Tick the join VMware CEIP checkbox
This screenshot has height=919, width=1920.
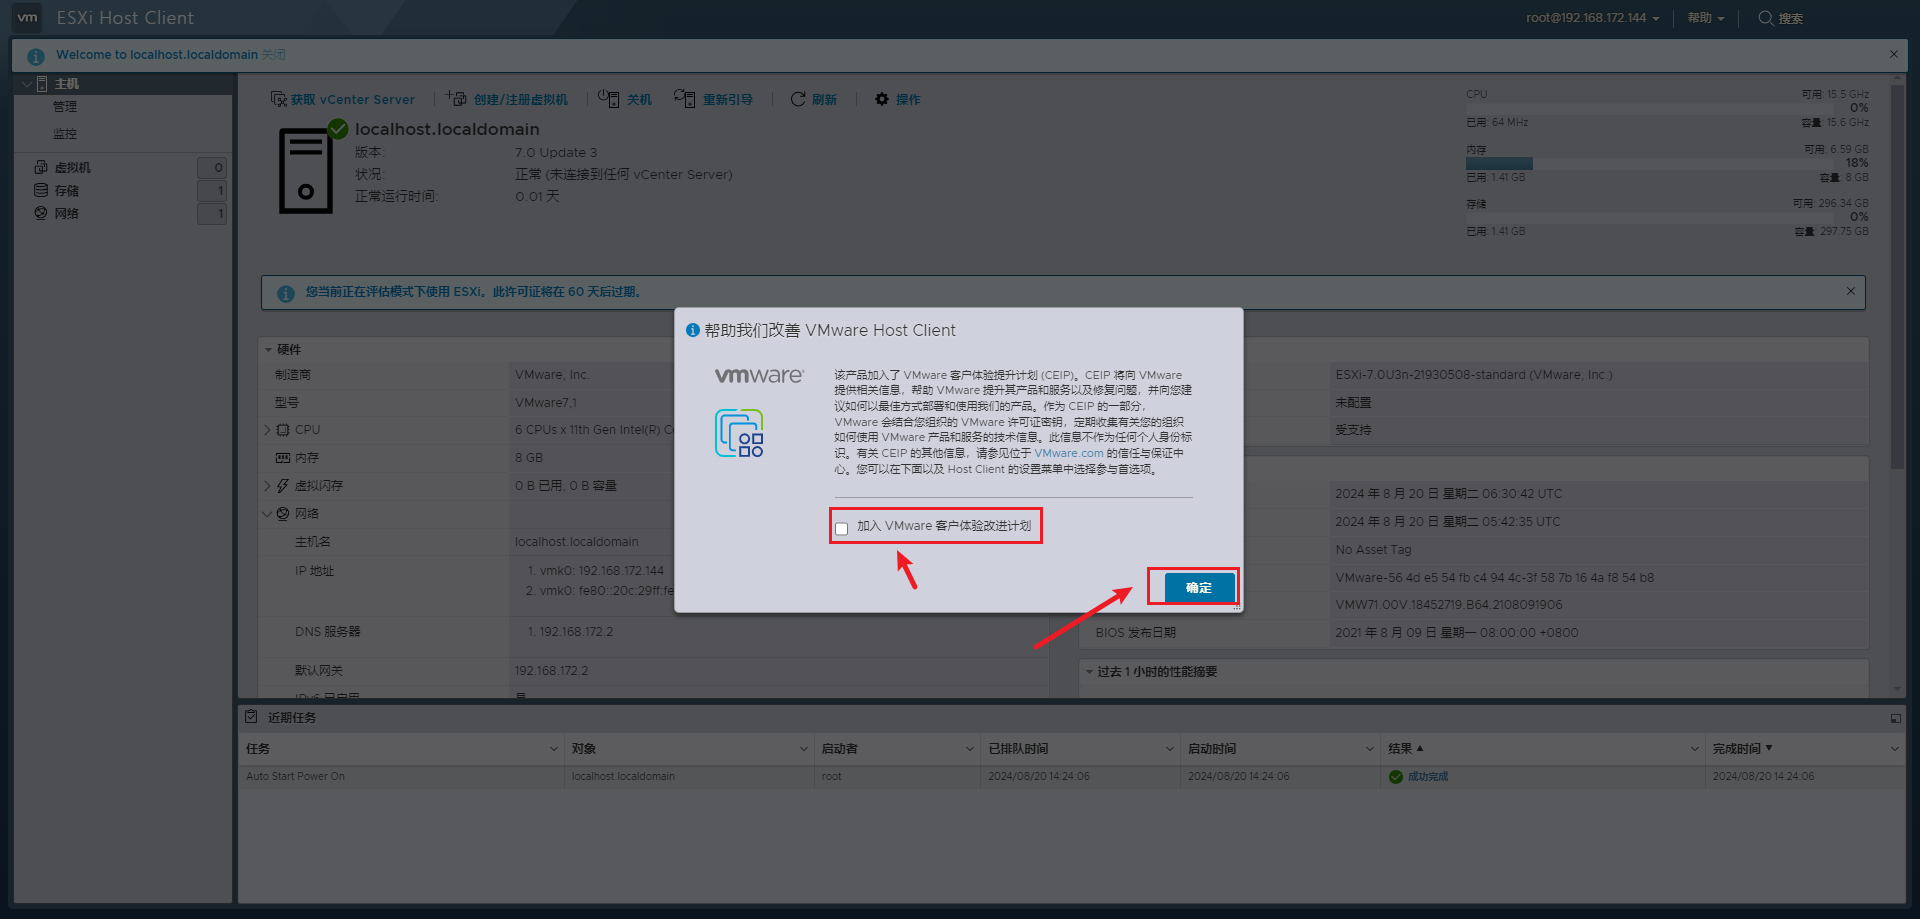tap(841, 528)
